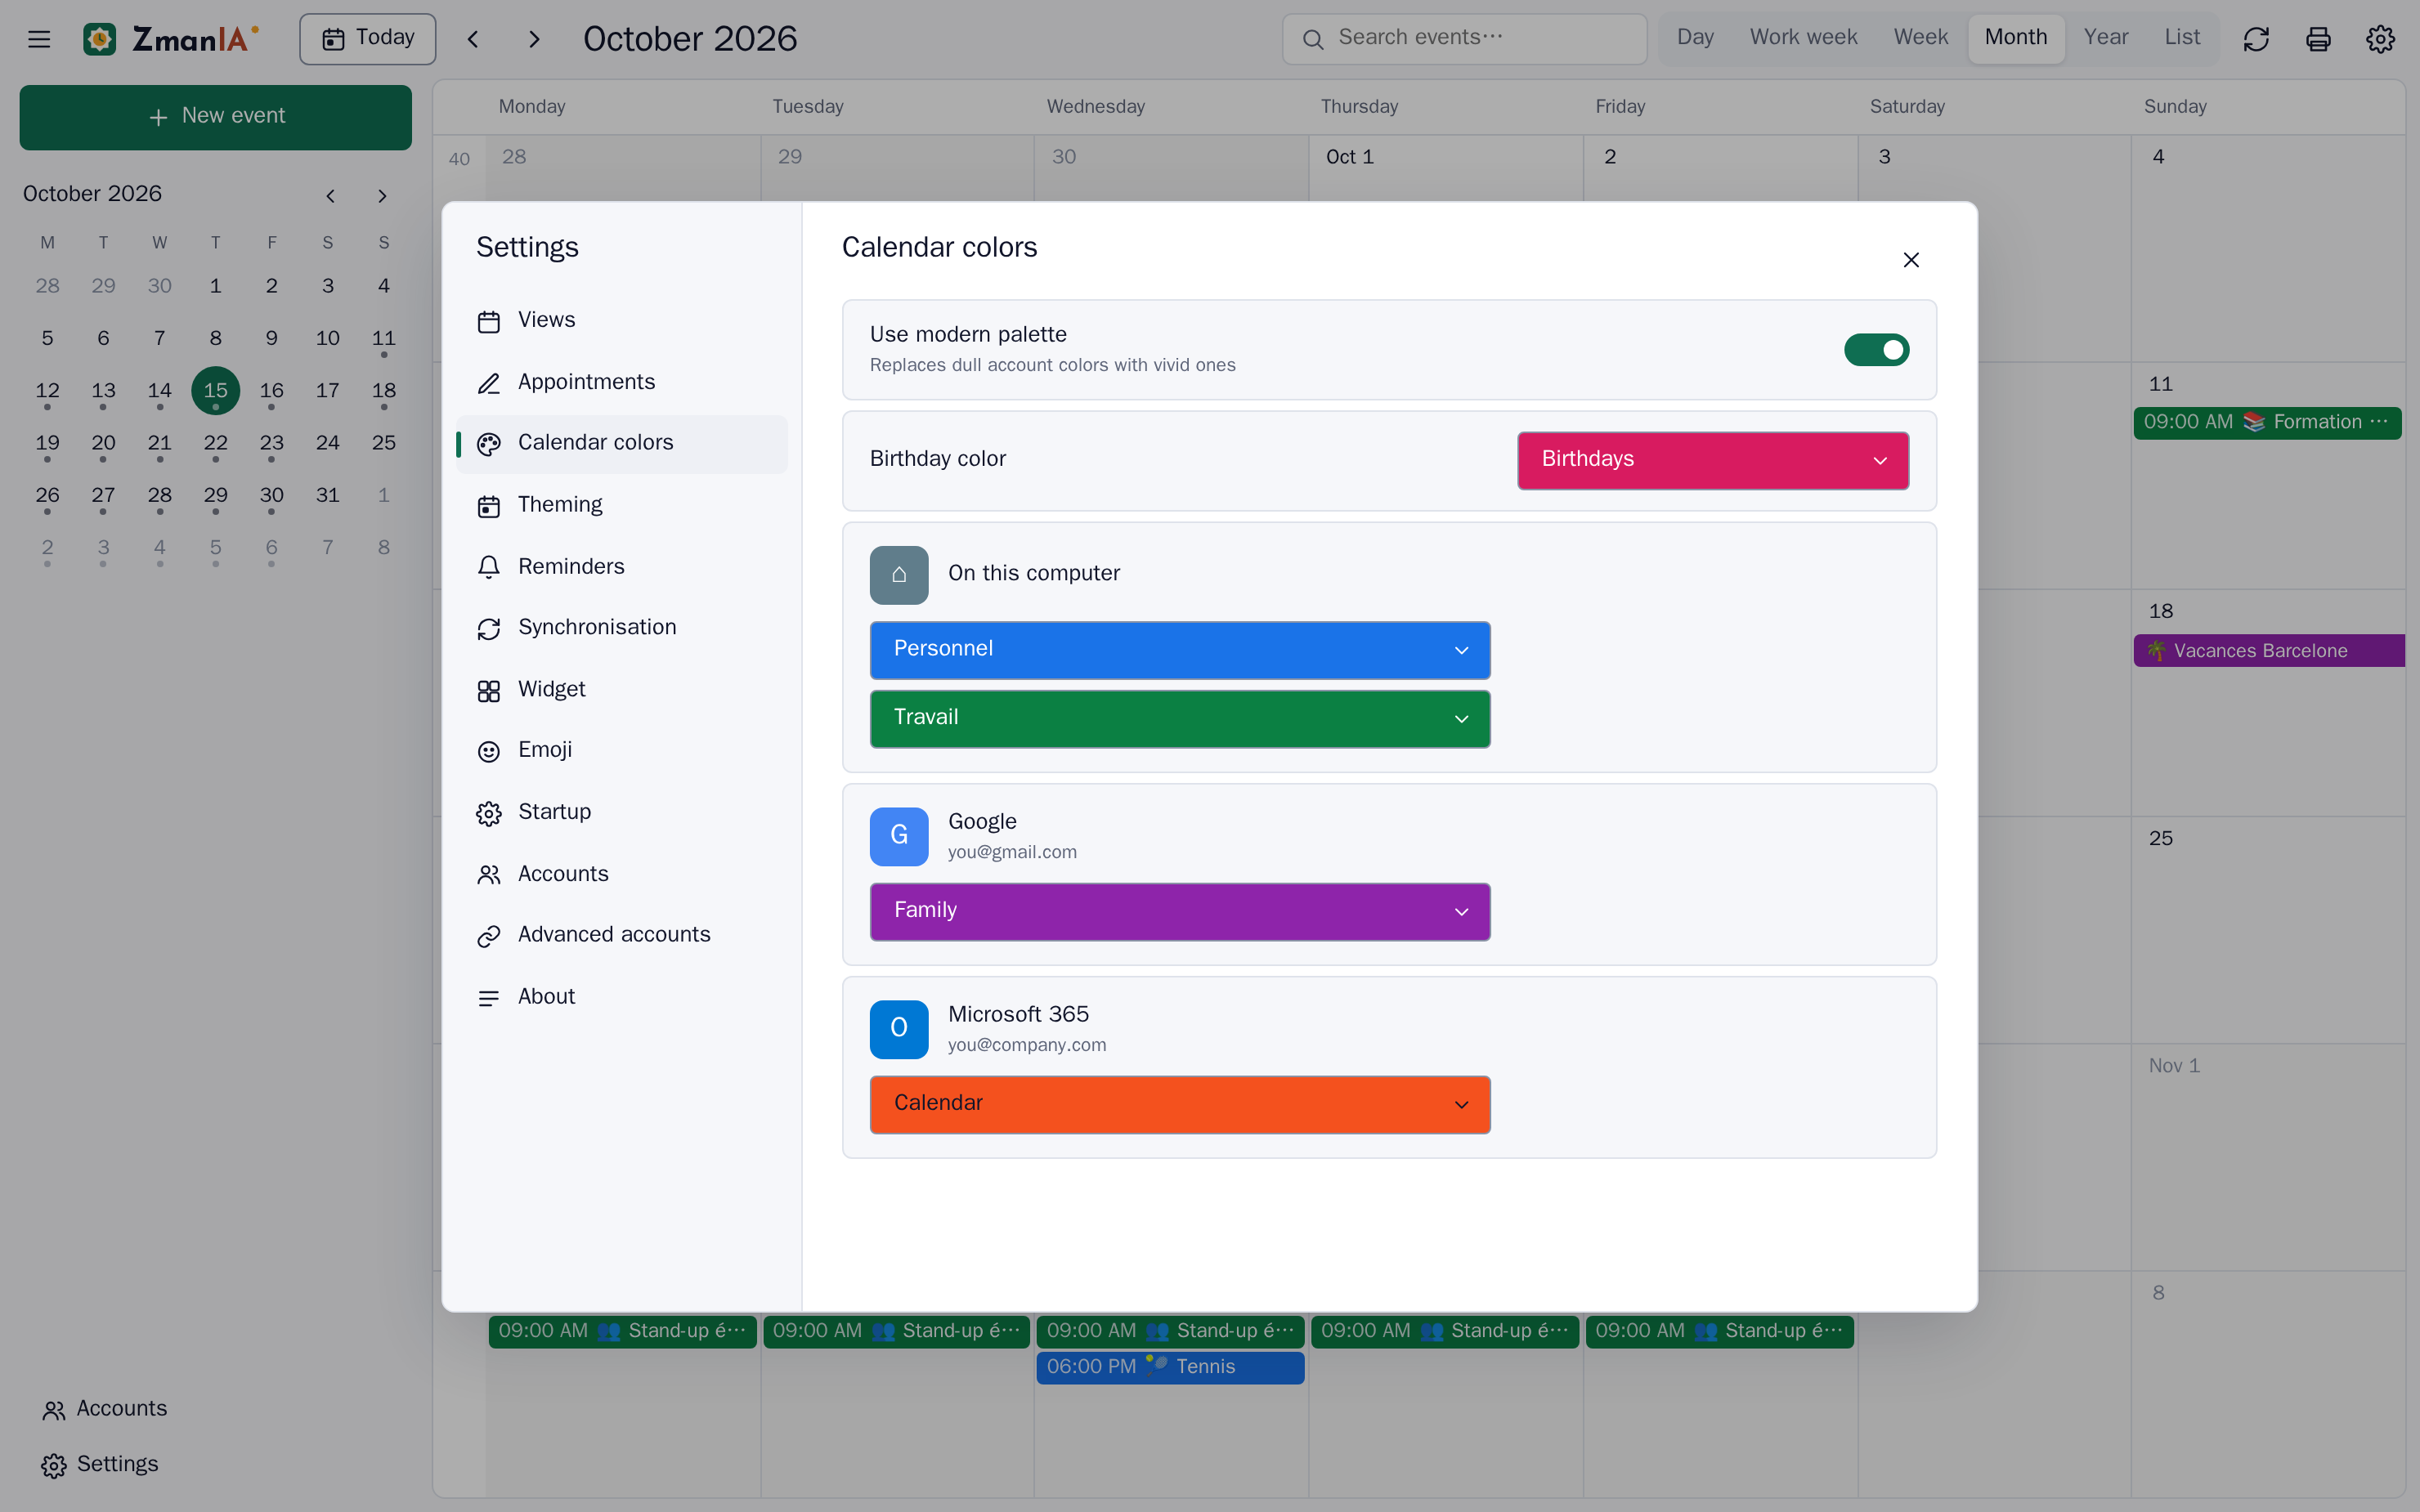
Task: Open the Vacances Barcelone event
Action: pos(2268,651)
